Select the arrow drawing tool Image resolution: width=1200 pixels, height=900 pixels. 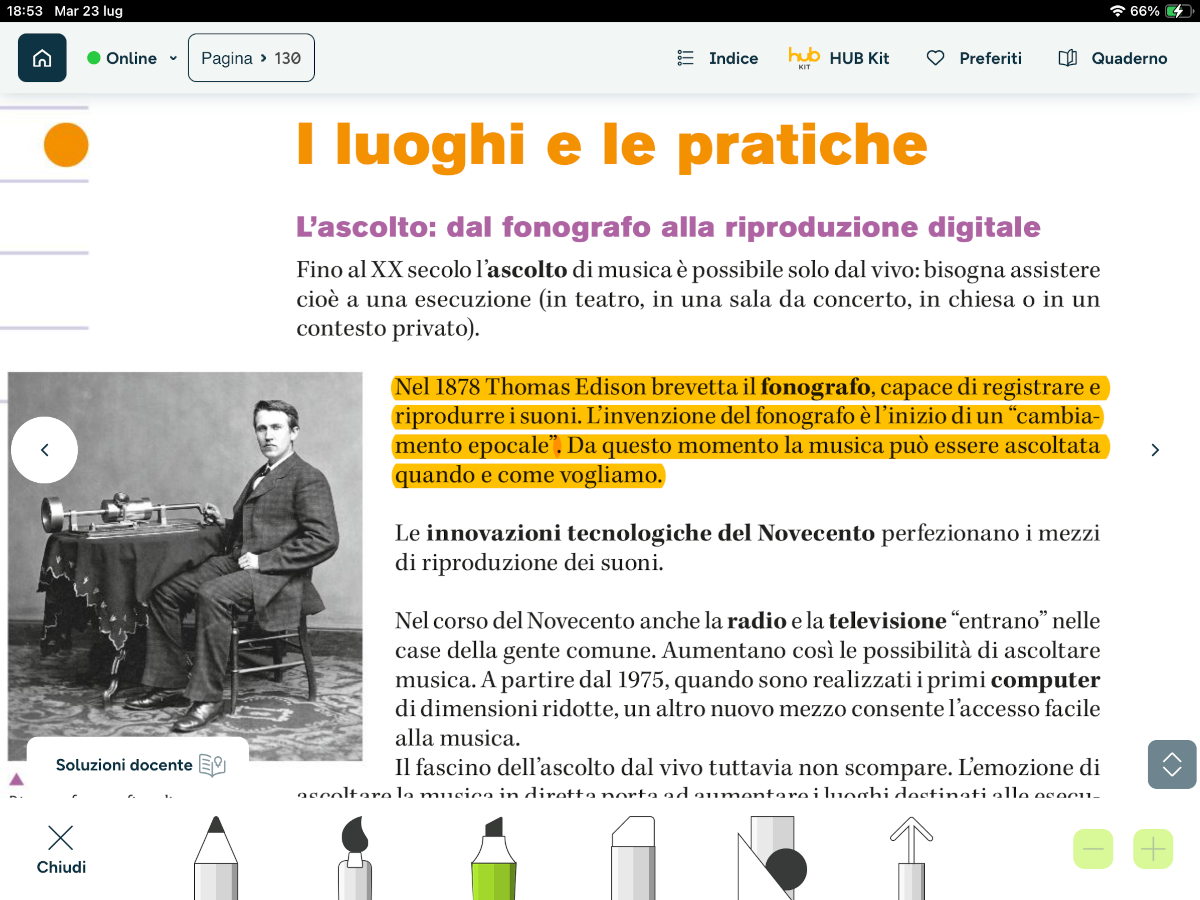tap(911, 858)
